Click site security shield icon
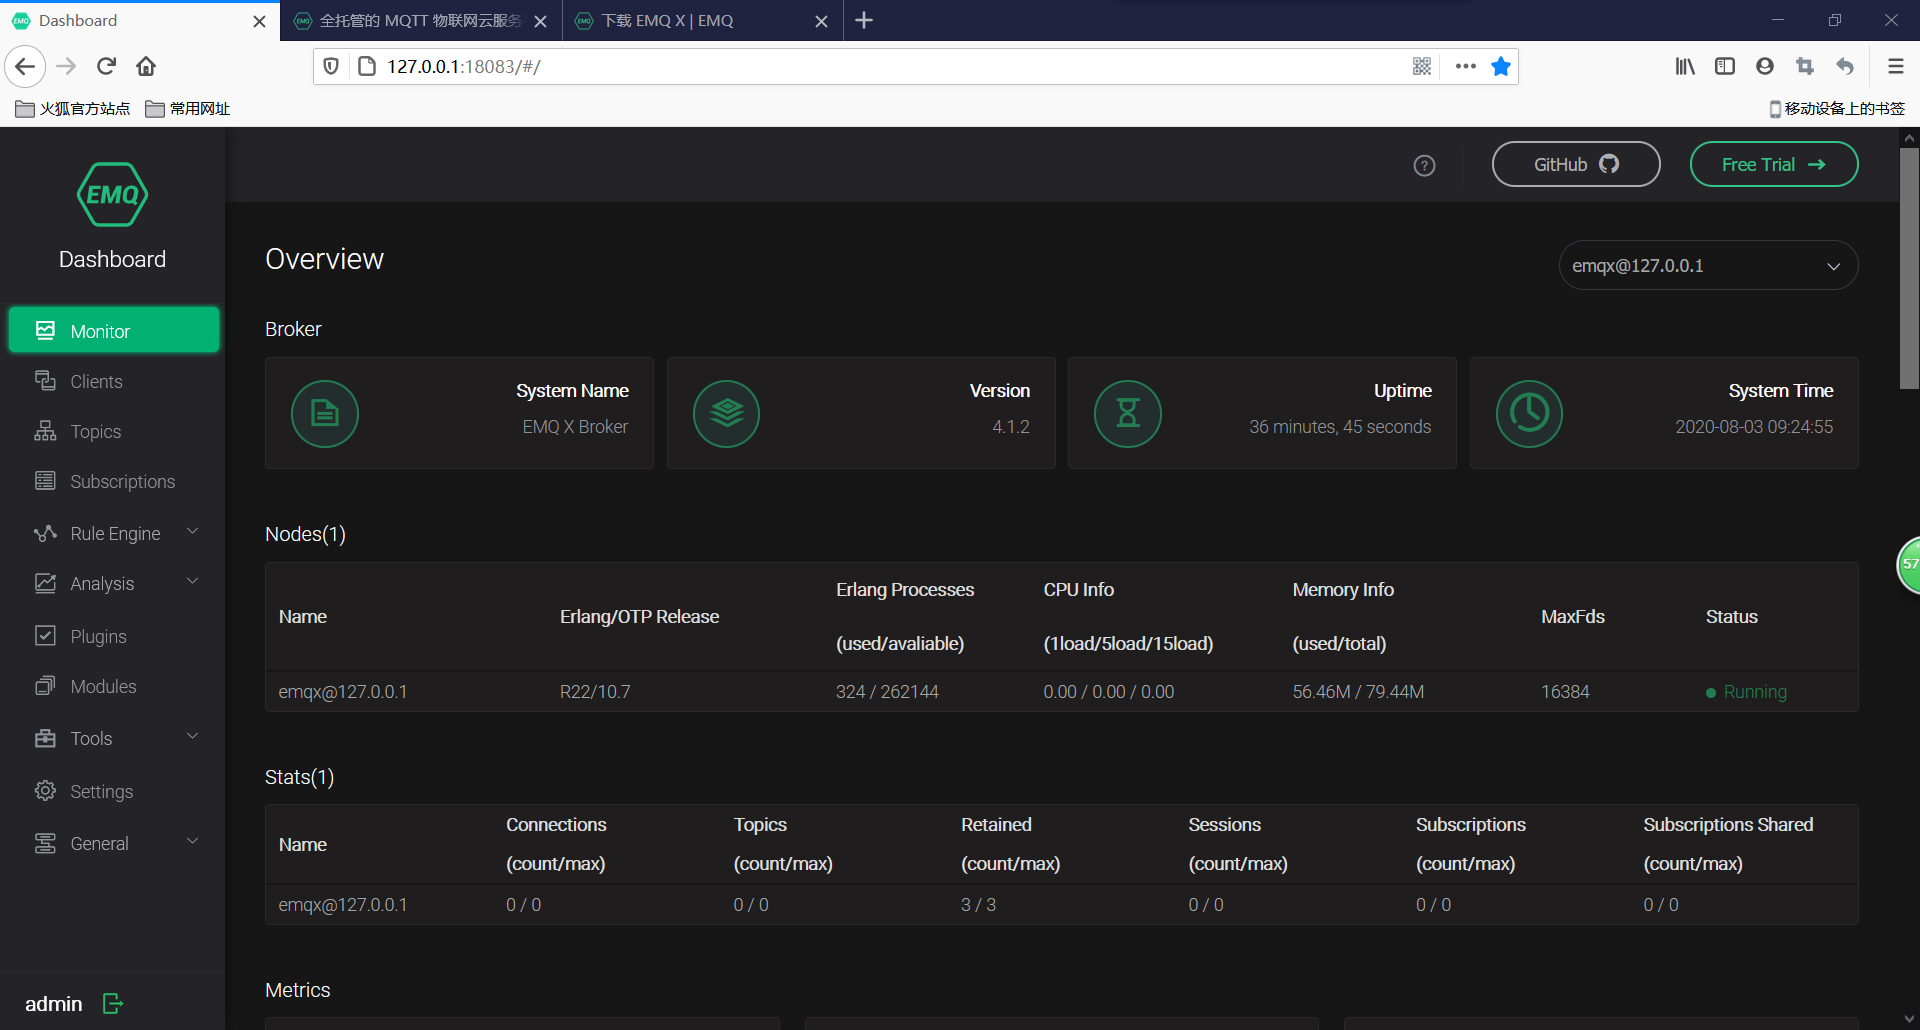This screenshot has height=1030, width=1920. click(331, 66)
